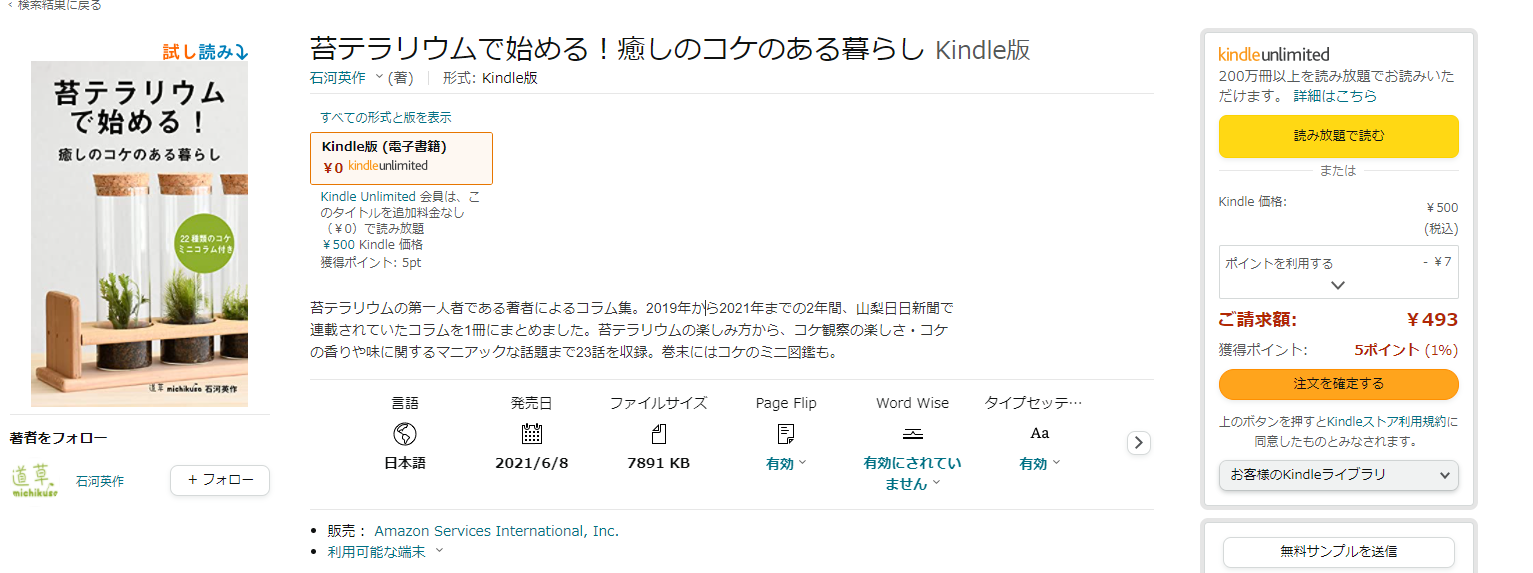Viewport: 1533px width, 573px height.
Task: Open the book cover 試し読み preview
Action: pyautogui.click(x=139, y=233)
